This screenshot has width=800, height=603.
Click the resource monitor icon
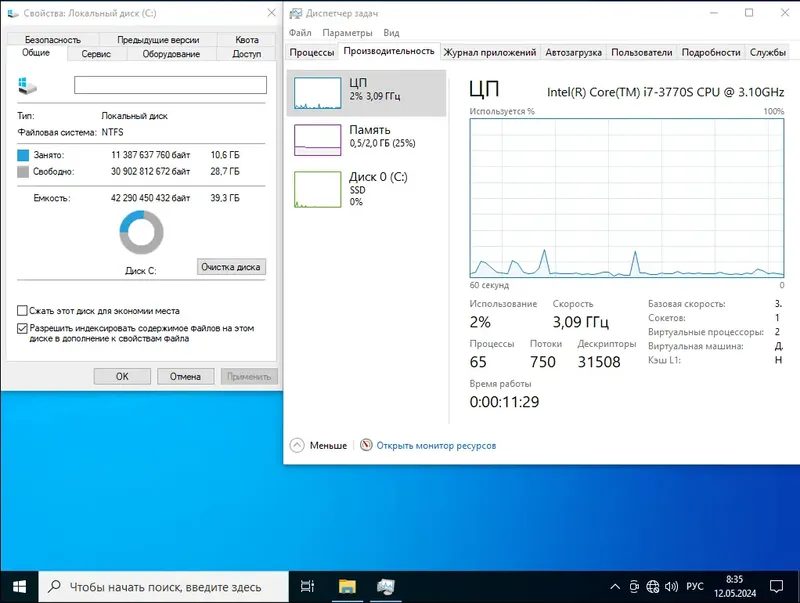(x=366, y=445)
